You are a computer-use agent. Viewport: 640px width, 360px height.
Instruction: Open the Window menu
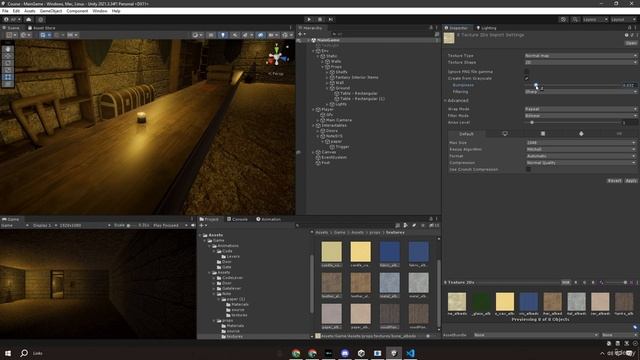pyautogui.click(x=100, y=11)
